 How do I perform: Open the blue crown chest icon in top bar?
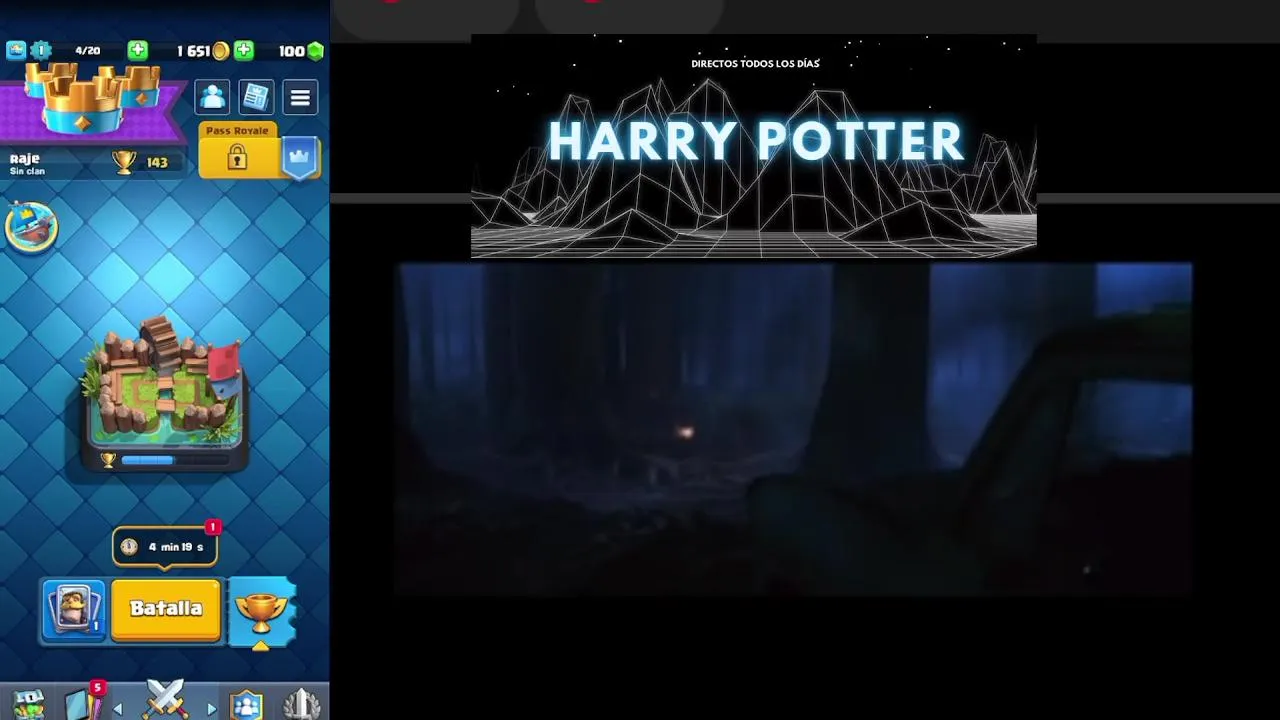15,50
